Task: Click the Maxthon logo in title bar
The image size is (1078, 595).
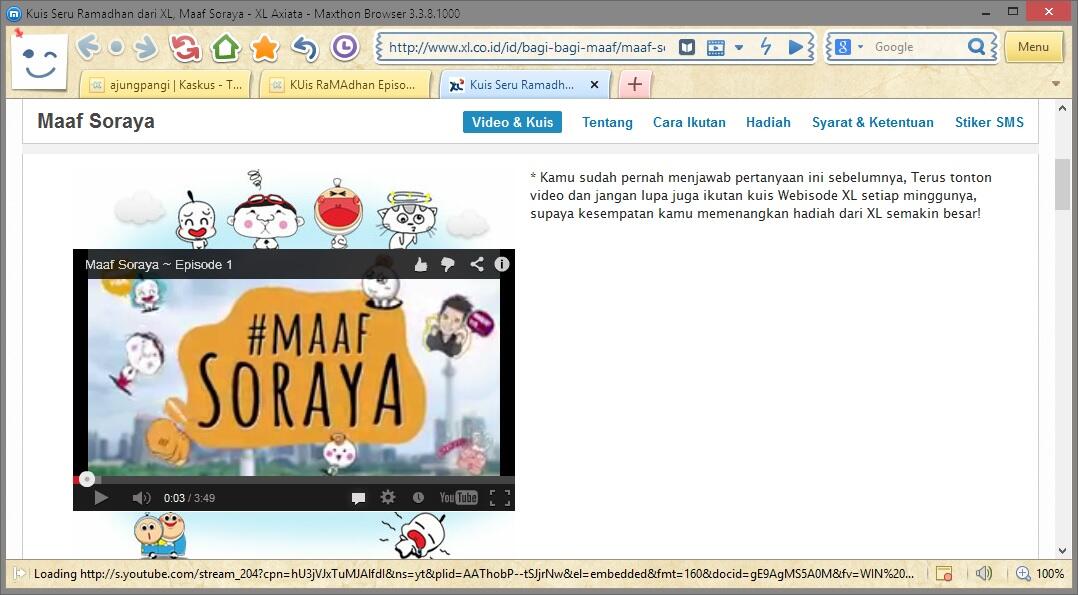Action: pos(14,12)
